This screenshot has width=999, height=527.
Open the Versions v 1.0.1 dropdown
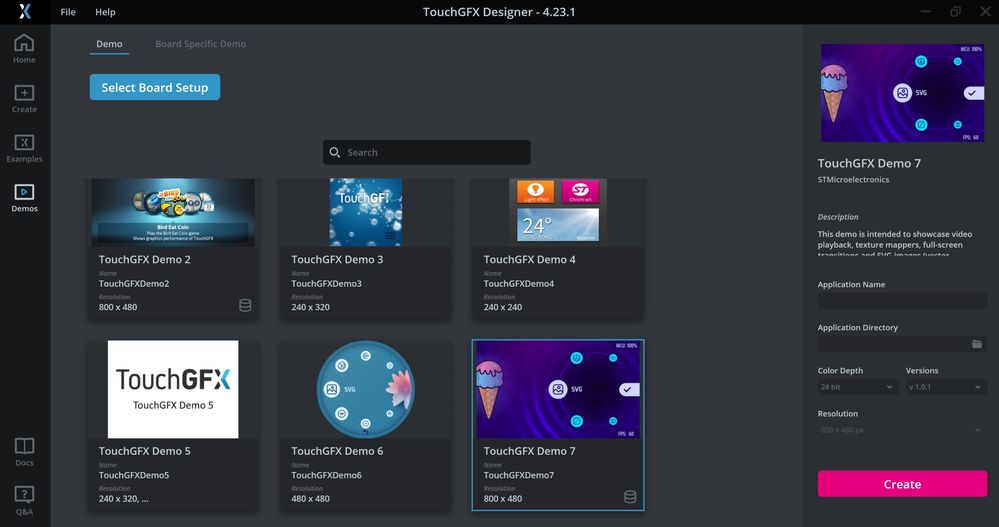point(945,387)
